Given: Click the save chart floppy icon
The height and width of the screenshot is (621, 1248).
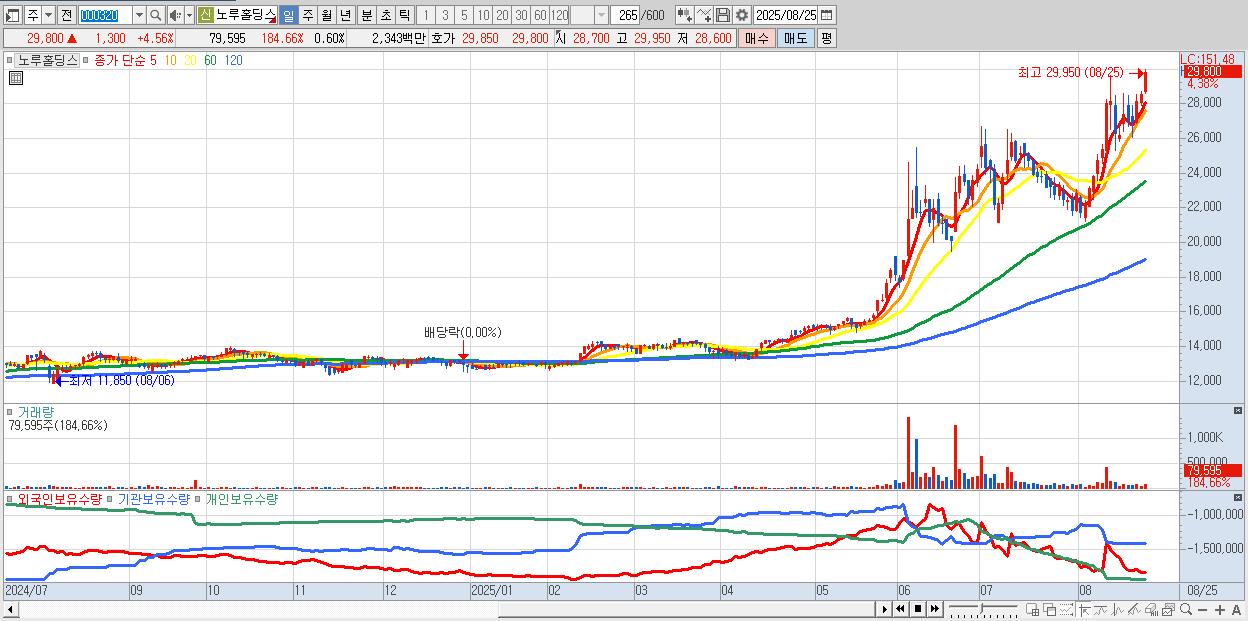Looking at the screenshot, I should click(723, 15).
